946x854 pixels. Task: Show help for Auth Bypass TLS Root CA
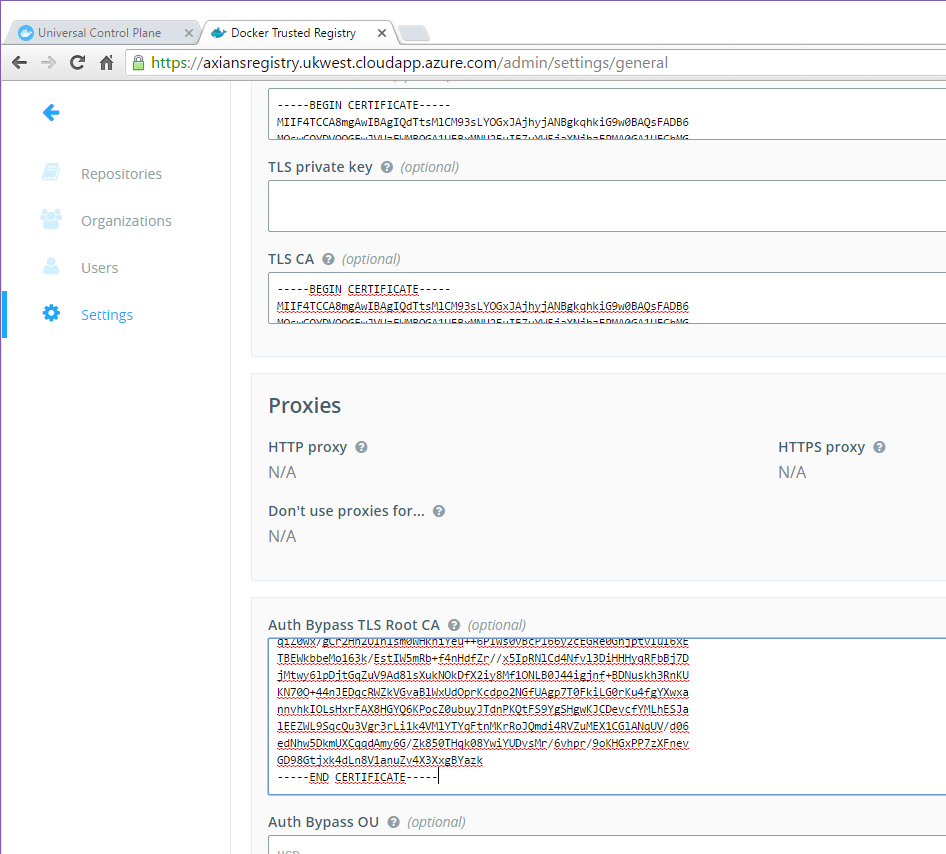tap(454, 626)
